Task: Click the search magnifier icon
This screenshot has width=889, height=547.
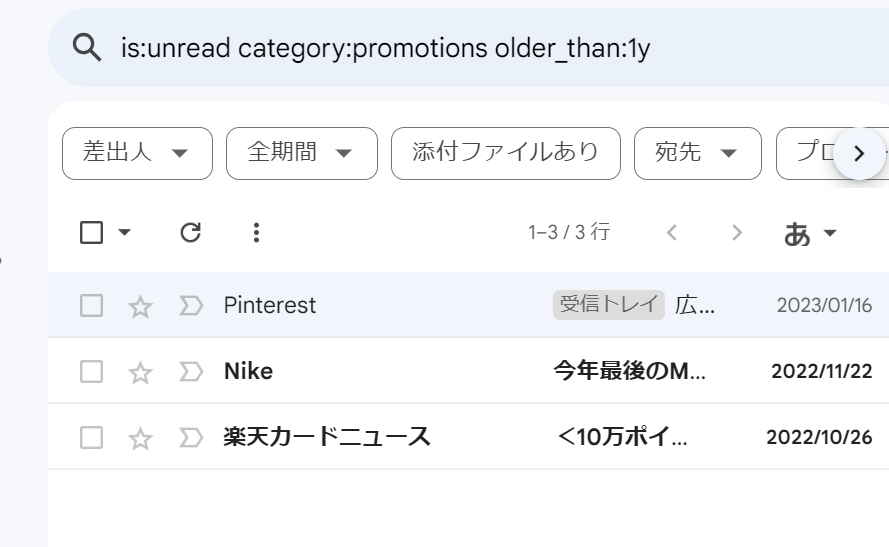Action: (88, 47)
